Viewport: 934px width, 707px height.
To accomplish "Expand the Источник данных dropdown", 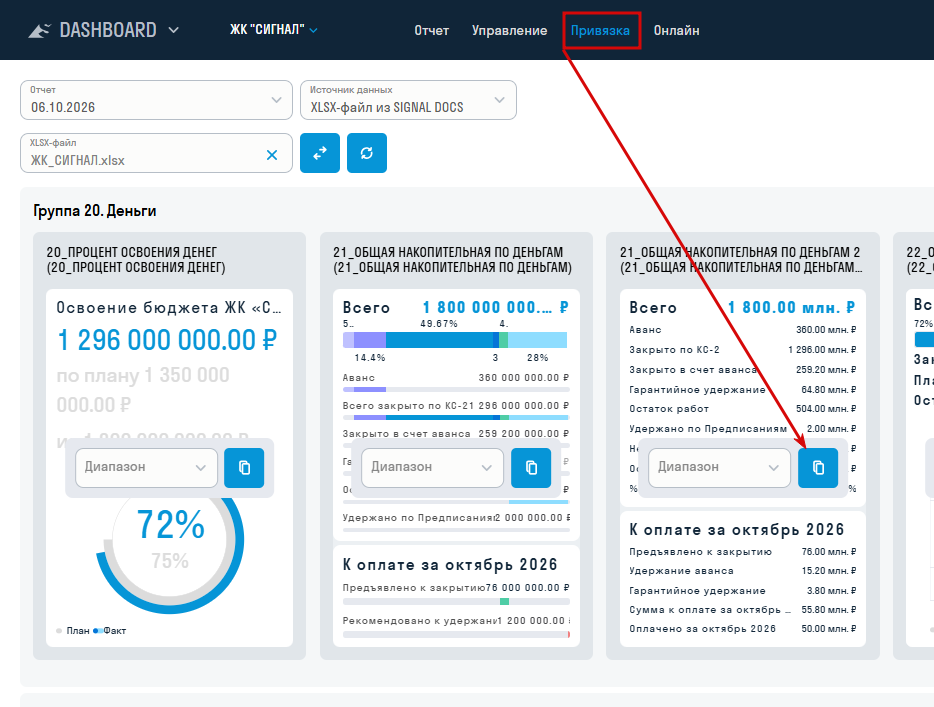I will (408, 100).
